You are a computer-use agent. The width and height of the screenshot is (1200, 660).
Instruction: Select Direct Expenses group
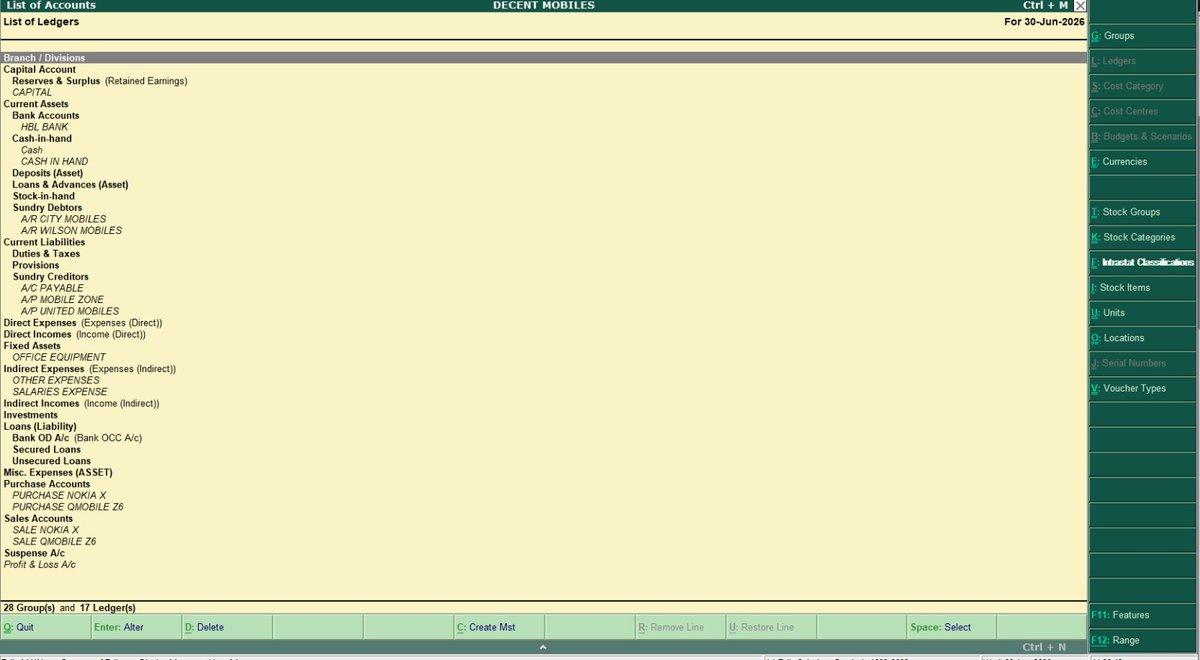click(x=40, y=323)
